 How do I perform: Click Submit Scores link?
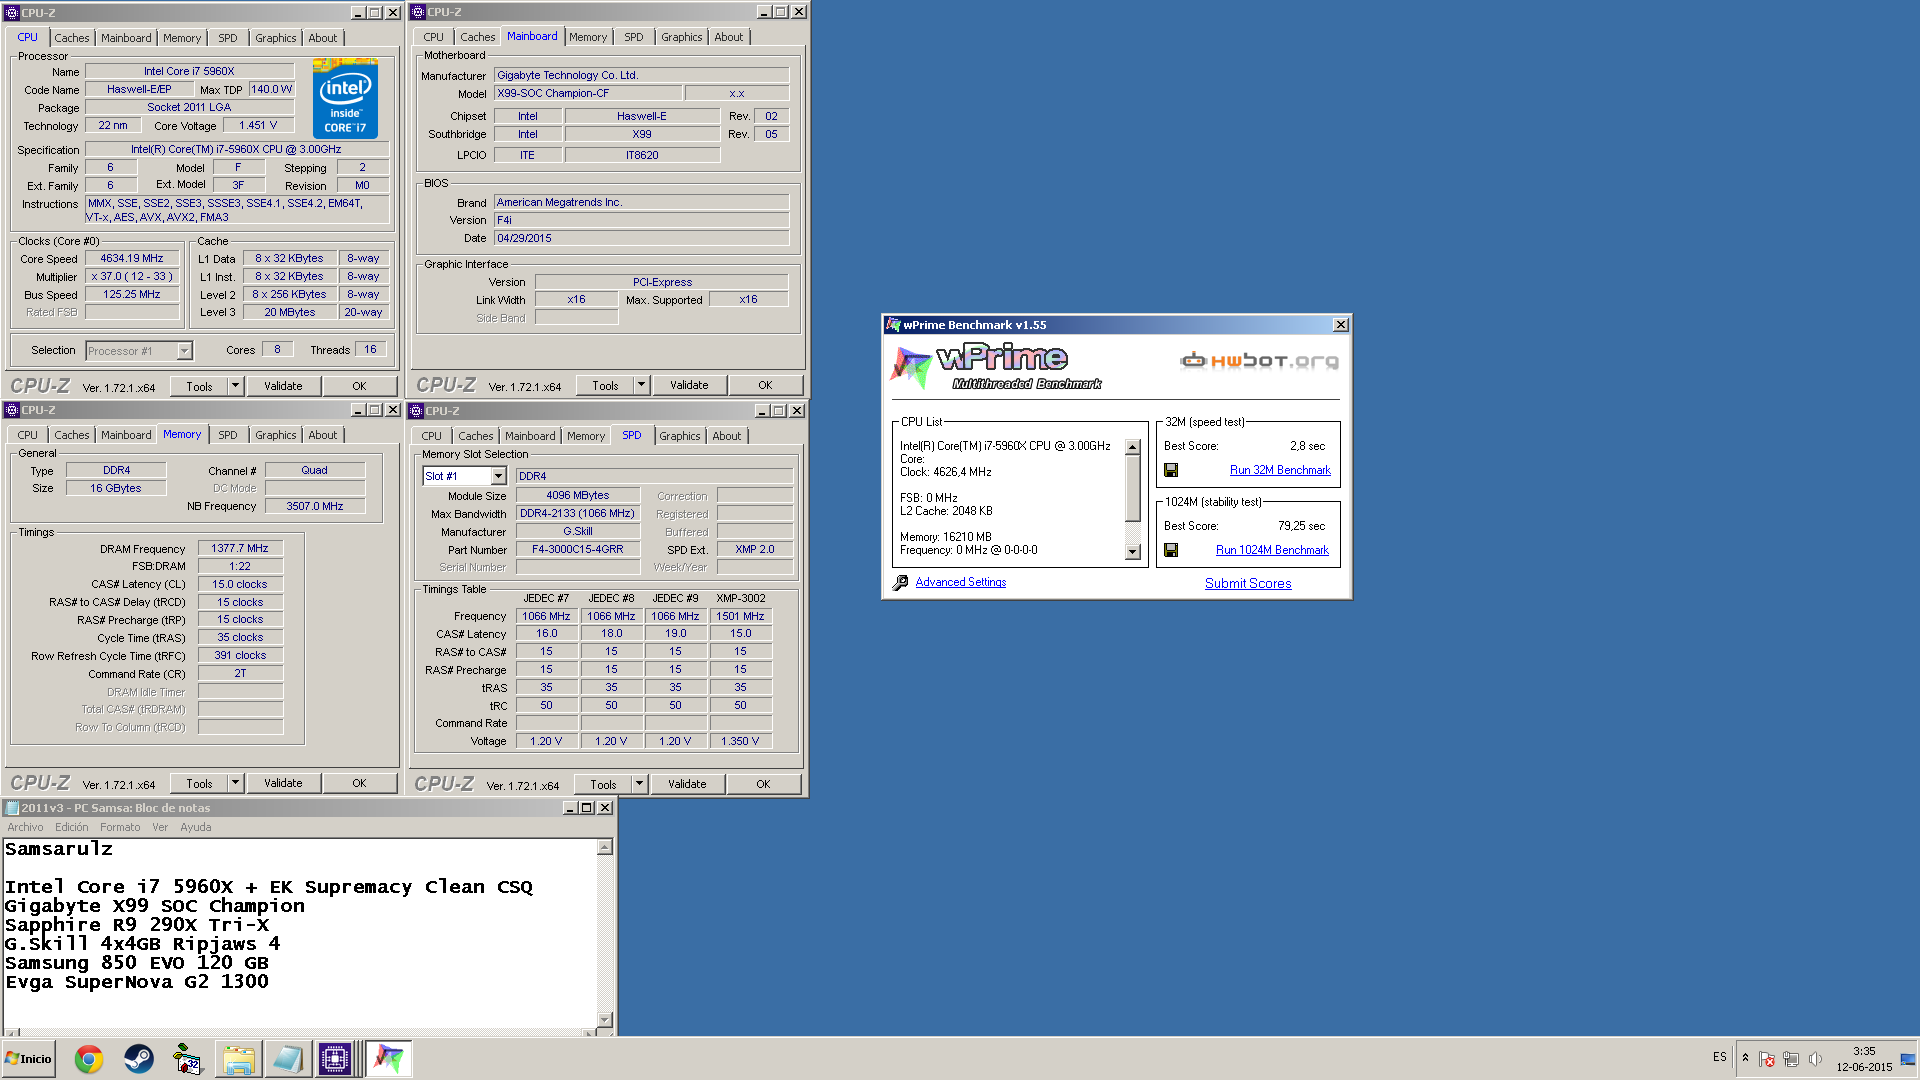(1248, 584)
